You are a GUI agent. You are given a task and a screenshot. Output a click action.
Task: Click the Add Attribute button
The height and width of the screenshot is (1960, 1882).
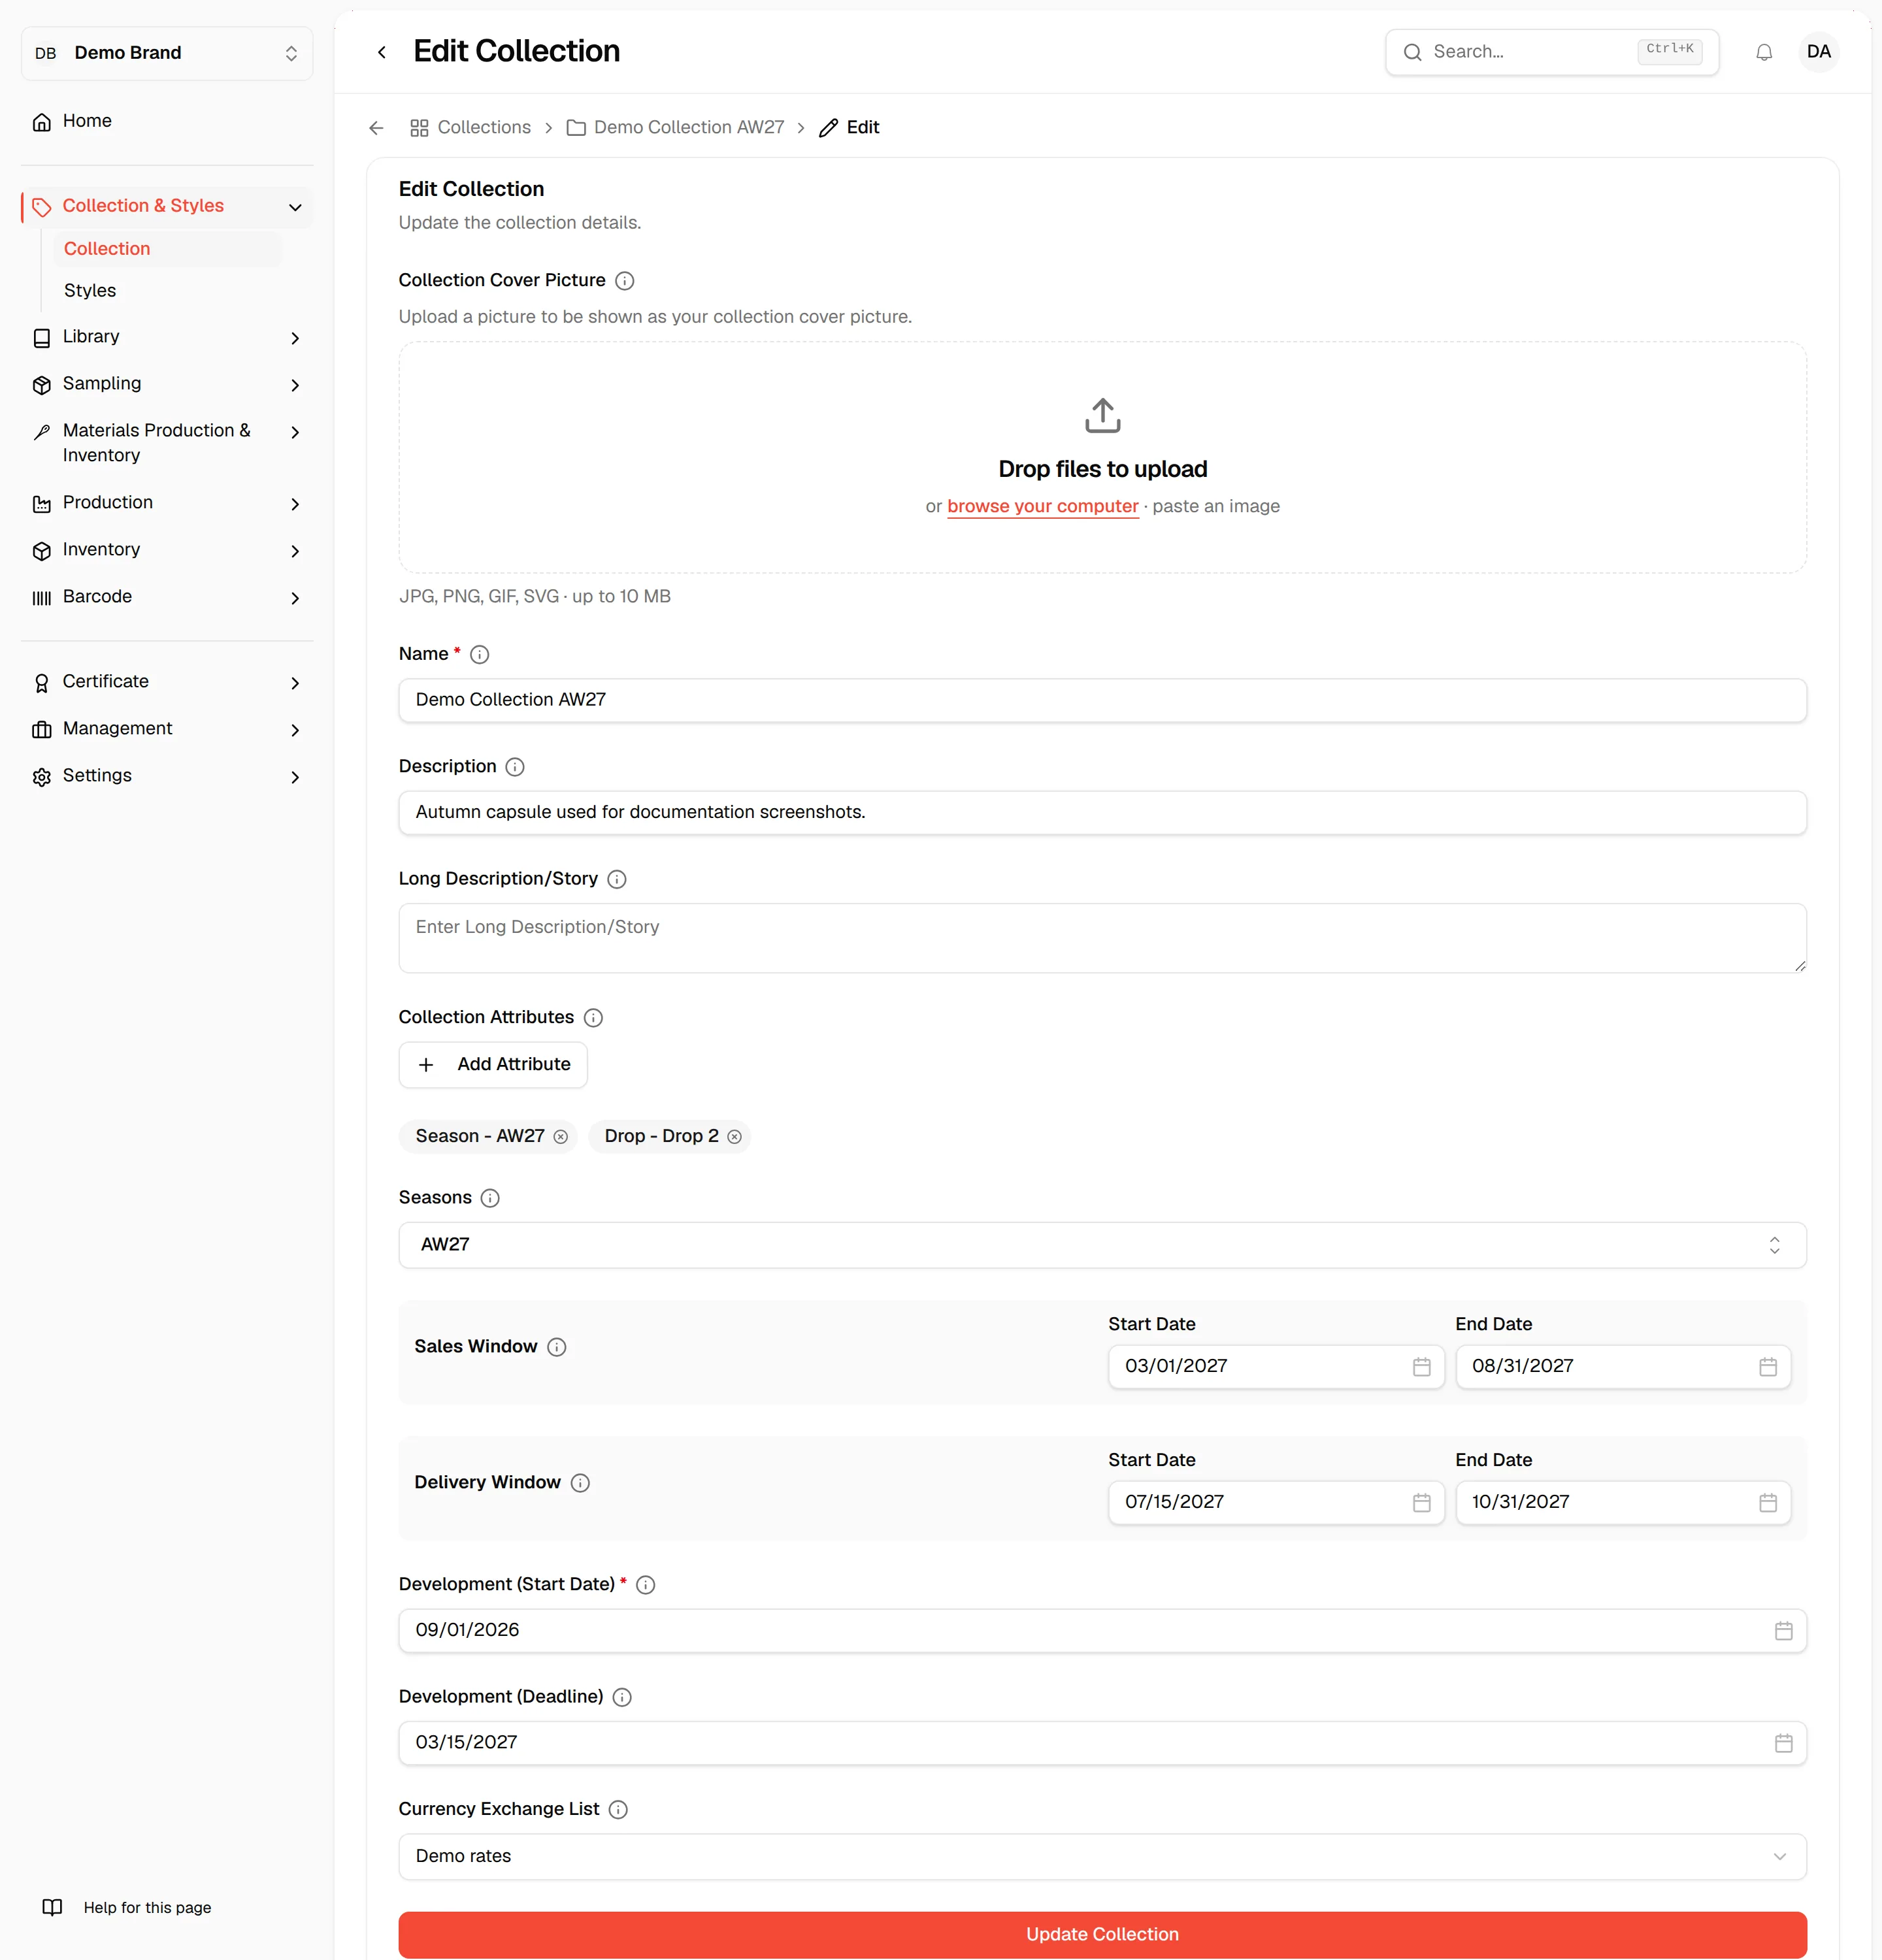493,1065
